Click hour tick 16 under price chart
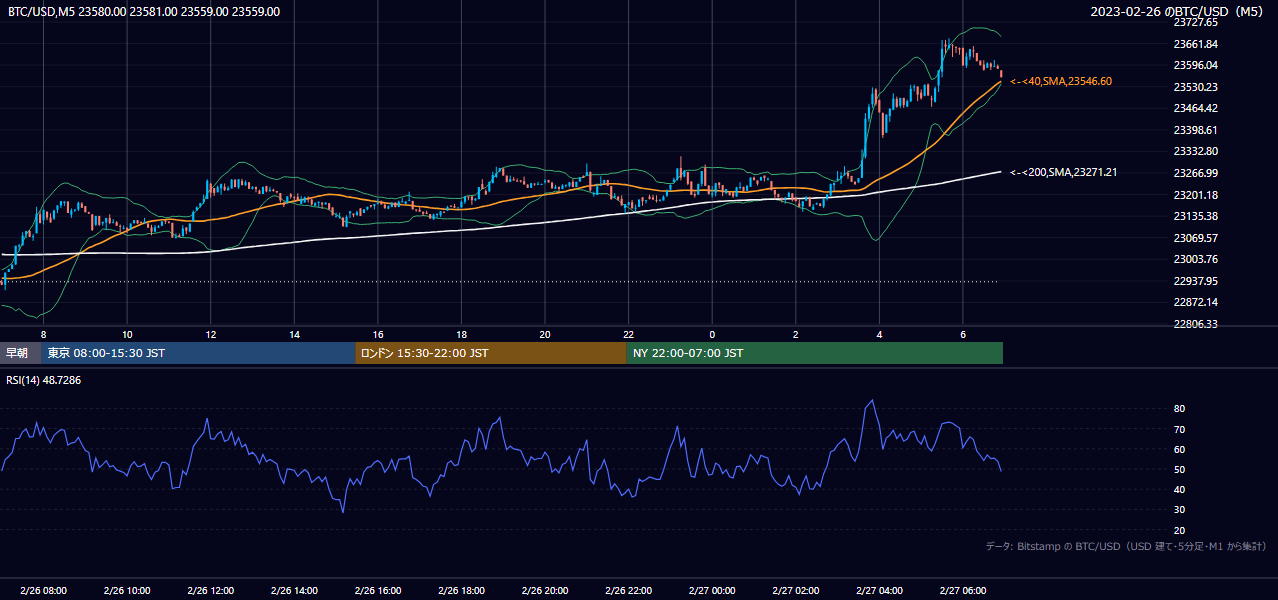 (x=378, y=334)
